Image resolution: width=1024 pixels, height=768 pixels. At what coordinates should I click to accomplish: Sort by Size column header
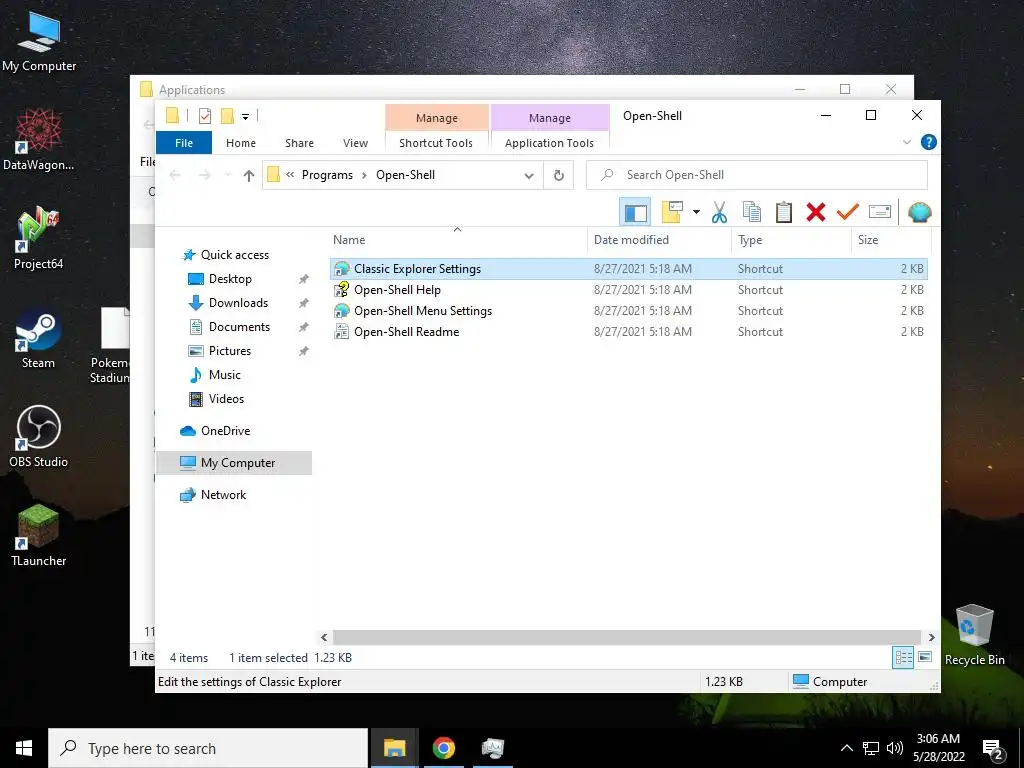tap(891, 240)
